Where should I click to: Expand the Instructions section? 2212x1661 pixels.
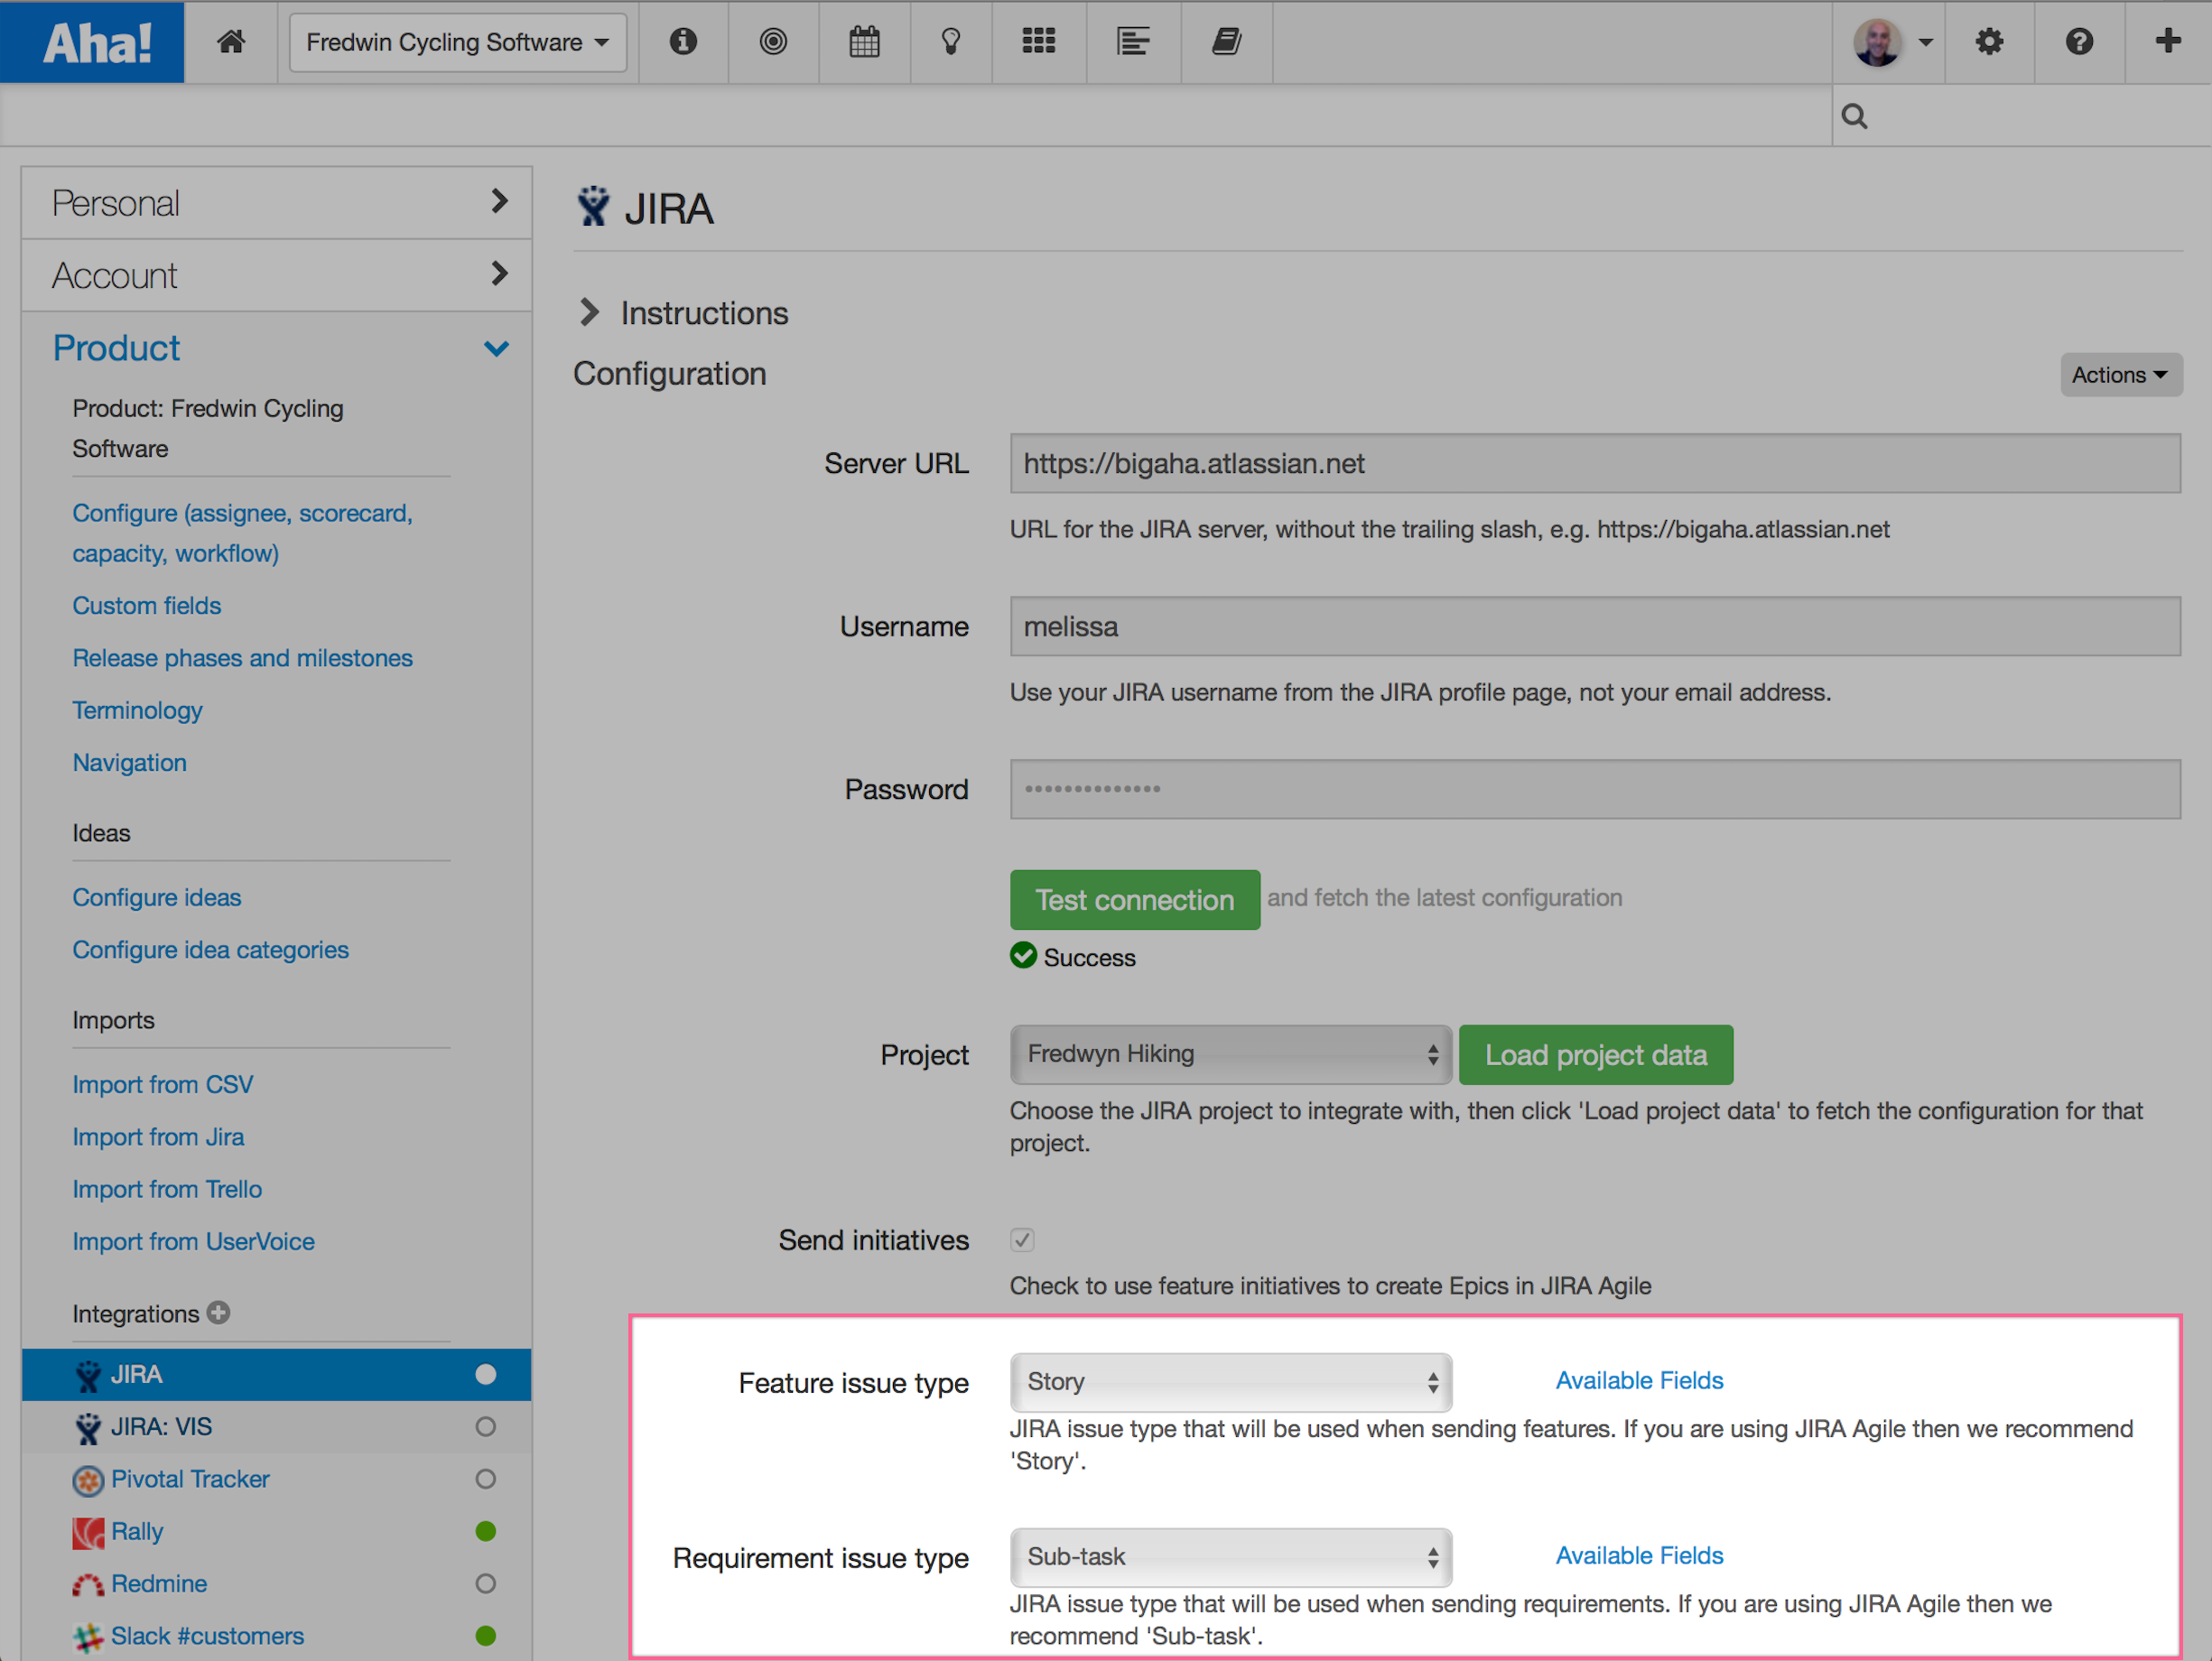point(684,313)
